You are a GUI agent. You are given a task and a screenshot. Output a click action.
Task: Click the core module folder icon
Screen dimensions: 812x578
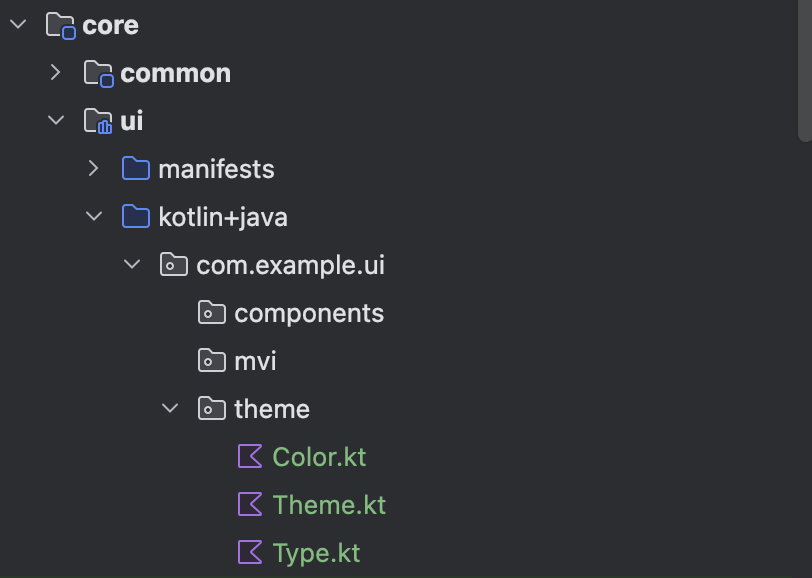coord(61,25)
